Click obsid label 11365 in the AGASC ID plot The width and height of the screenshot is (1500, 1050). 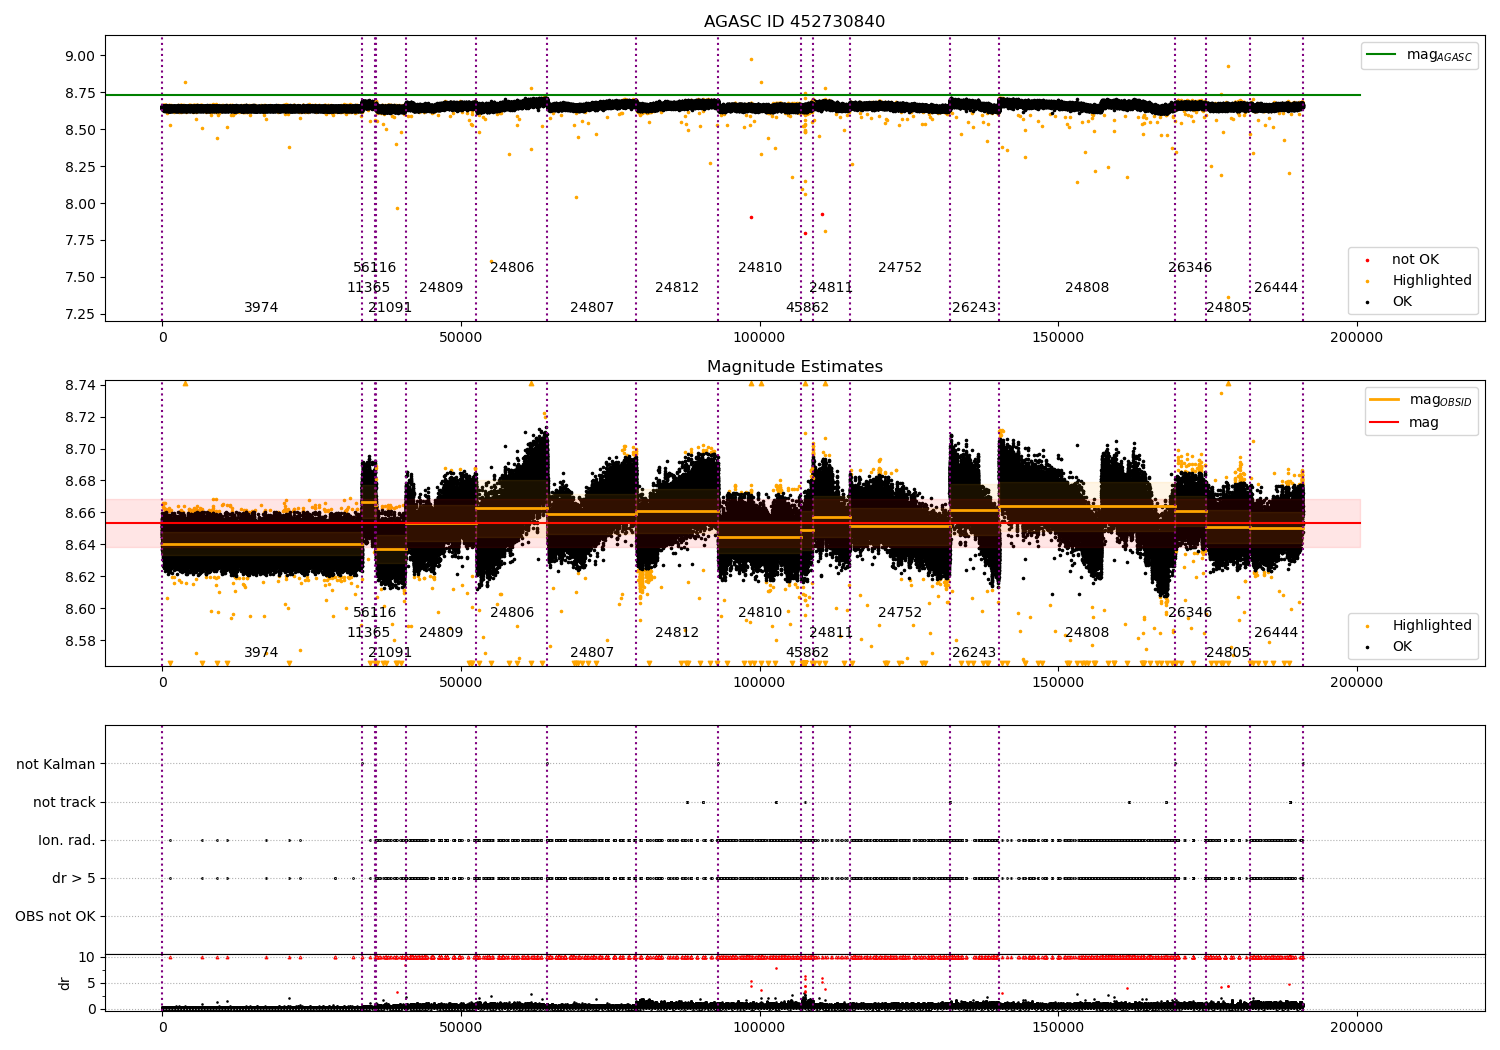point(369,288)
